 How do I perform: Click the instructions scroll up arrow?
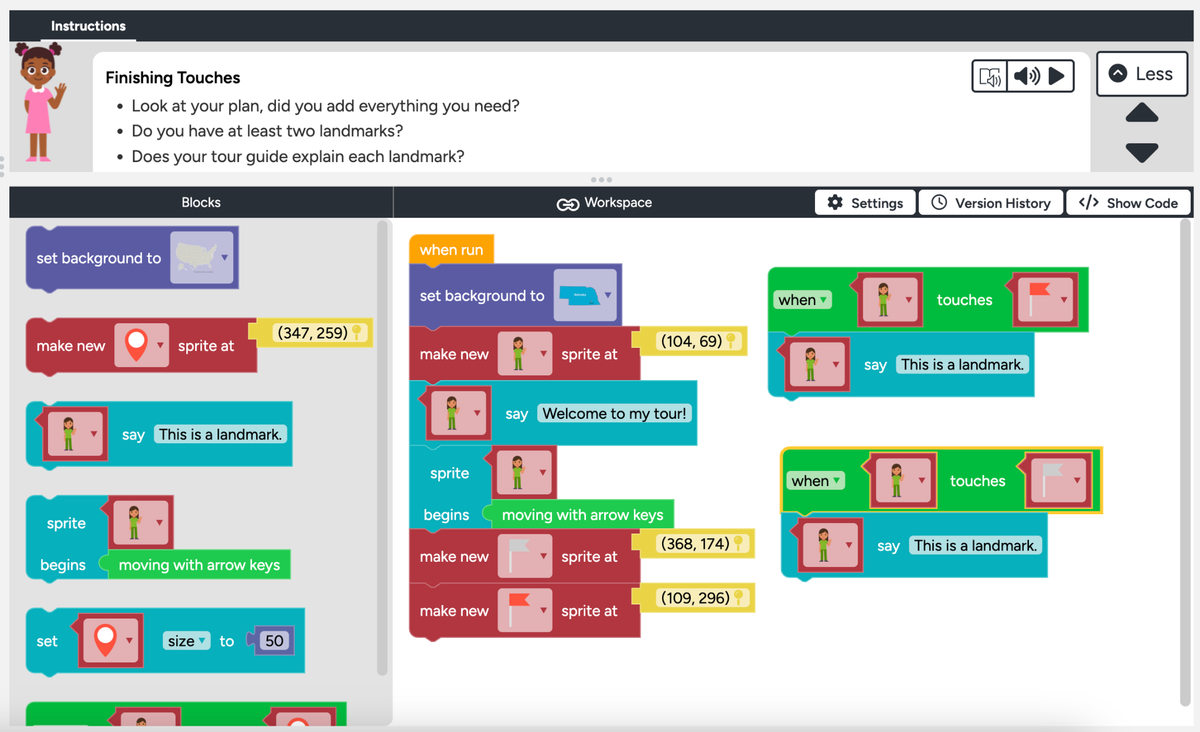pos(1142,112)
